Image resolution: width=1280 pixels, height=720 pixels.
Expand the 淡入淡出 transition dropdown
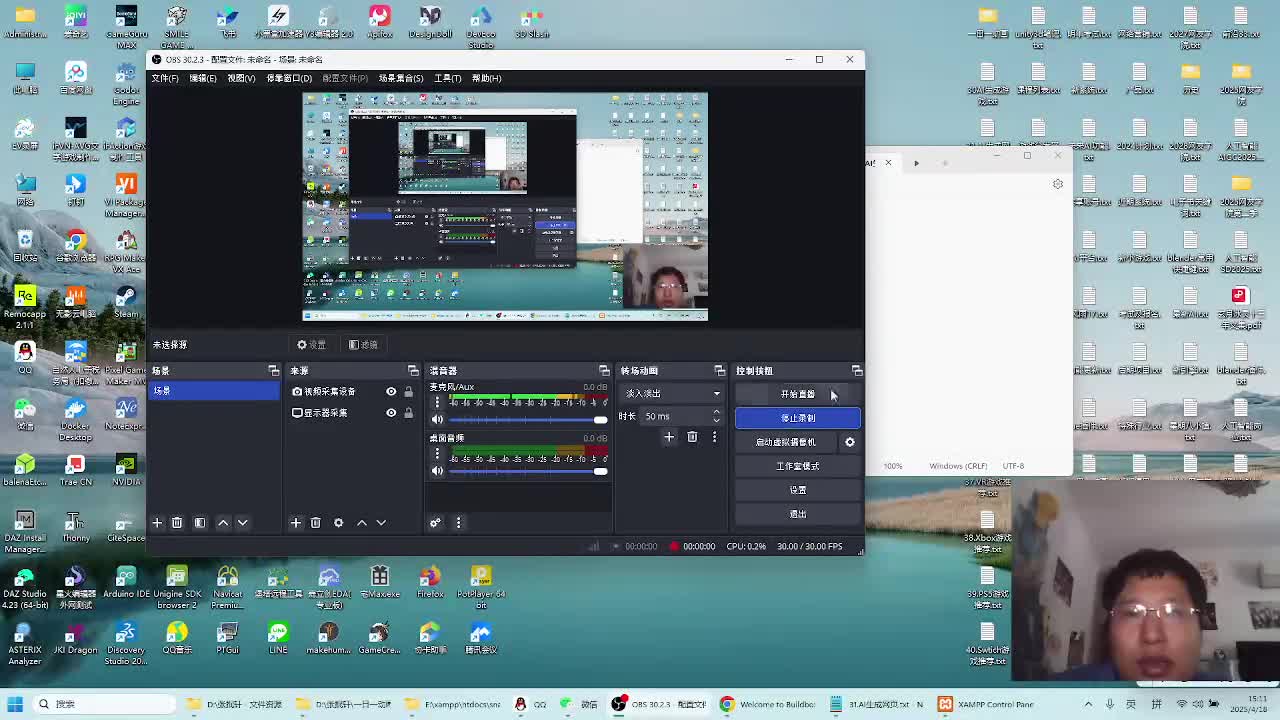click(x=716, y=394)
